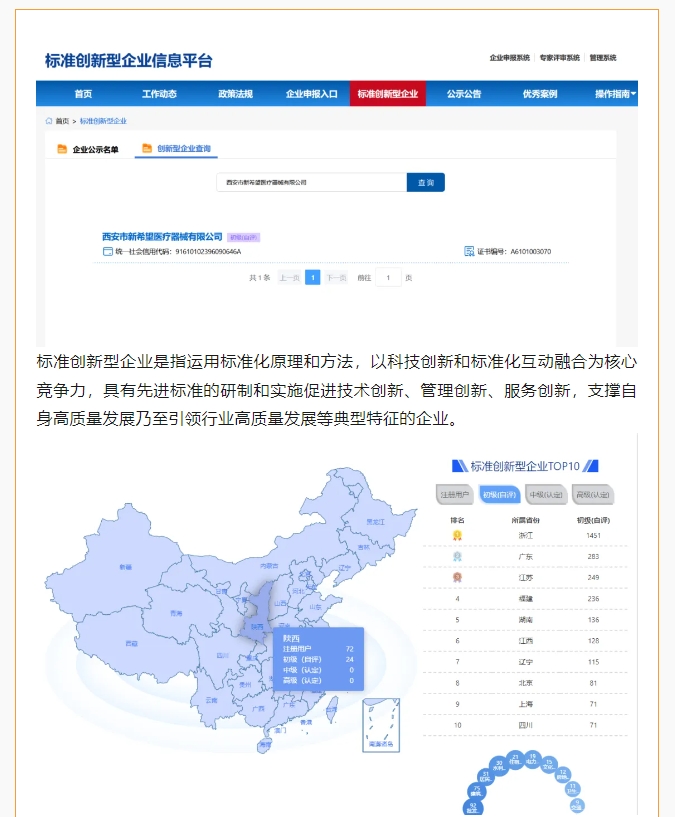Select the 中级(认定) ranking filter
Image resolution: width=675 pixels, height=817 pixels.
[546, 494]
